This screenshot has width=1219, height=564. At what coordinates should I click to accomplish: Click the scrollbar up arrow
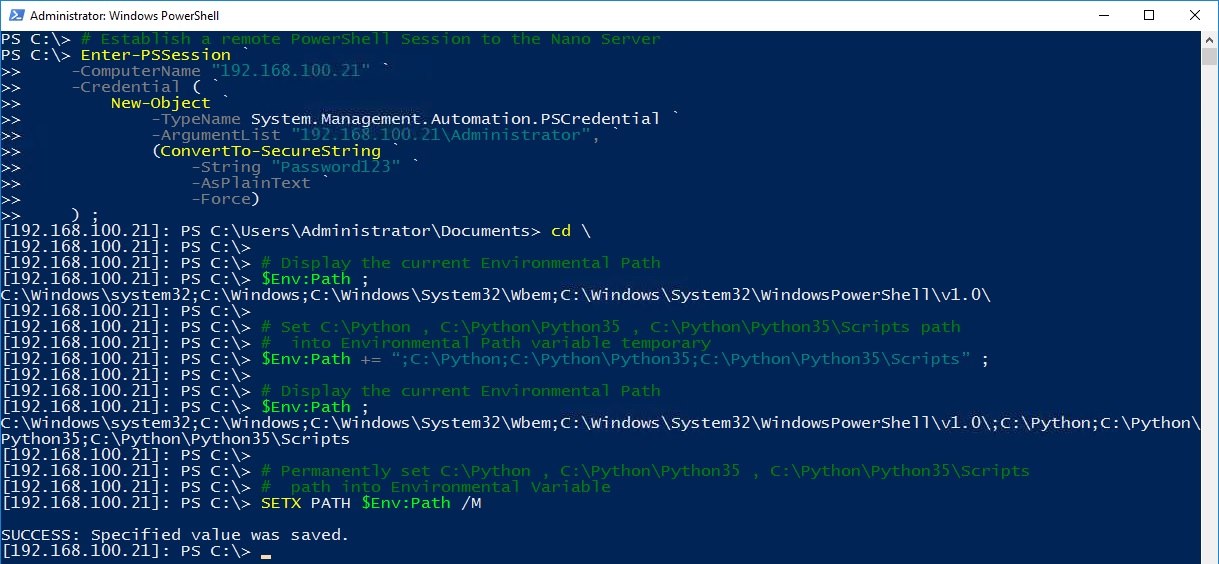1209,39
